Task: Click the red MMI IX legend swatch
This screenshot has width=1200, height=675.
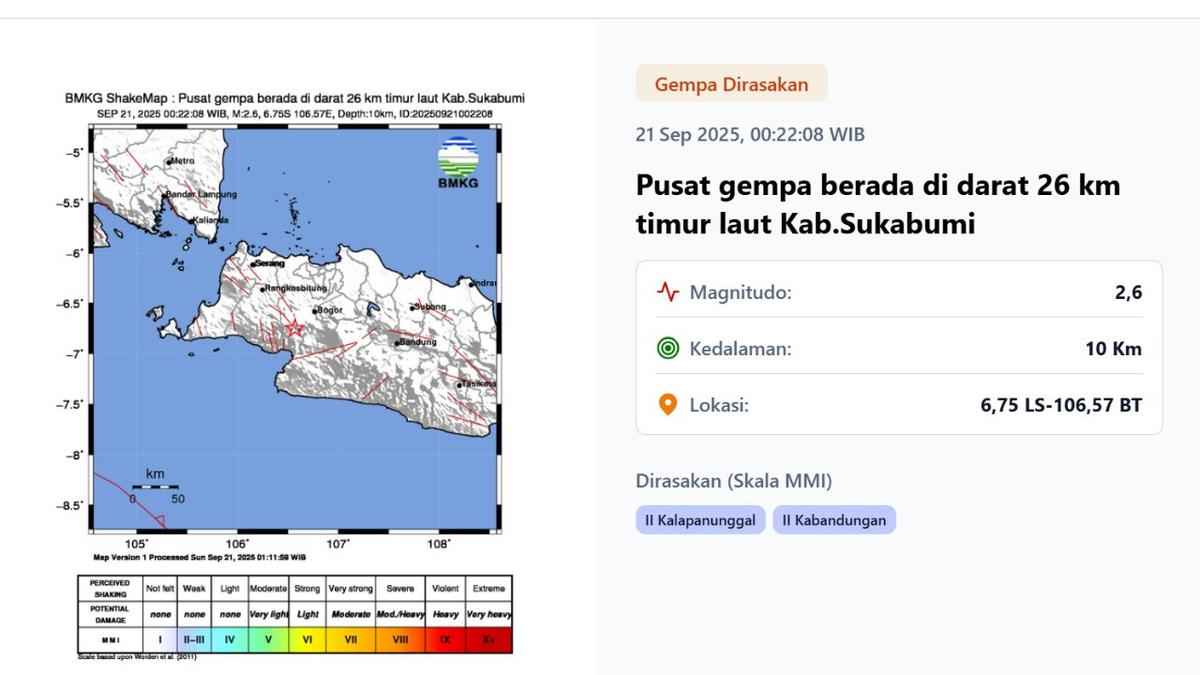Action: [445, 639]
